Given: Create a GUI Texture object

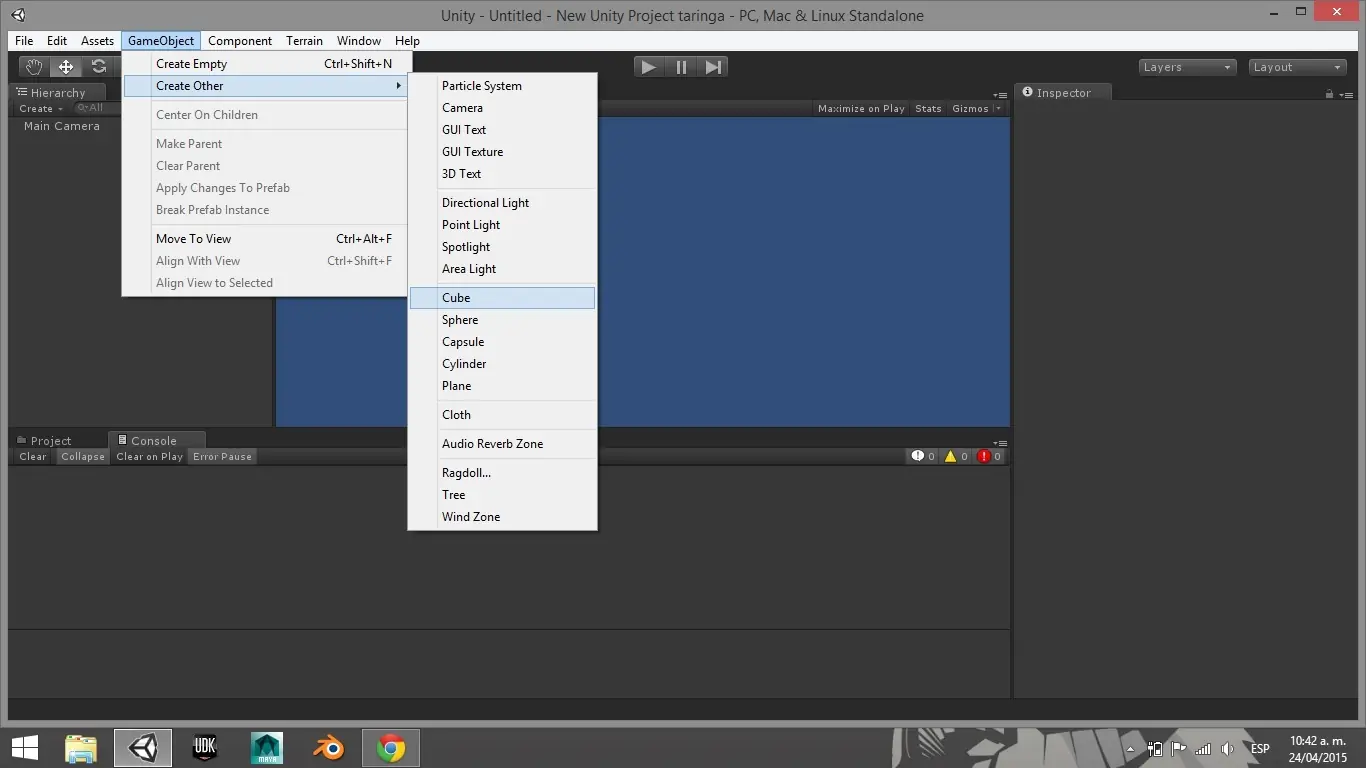Looking at the screenshot, I should (502, 152).
